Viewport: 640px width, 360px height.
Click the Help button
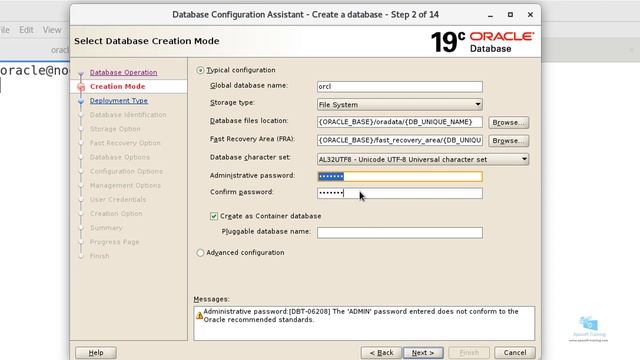pos(96,353)
